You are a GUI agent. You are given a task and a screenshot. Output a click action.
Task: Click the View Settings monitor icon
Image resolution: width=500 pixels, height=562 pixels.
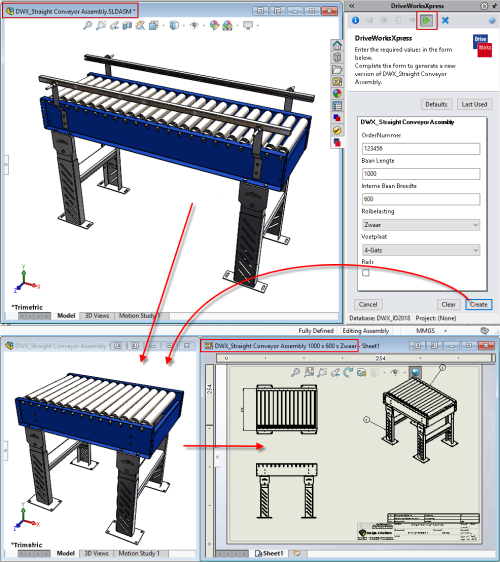[x=248, y=25]
